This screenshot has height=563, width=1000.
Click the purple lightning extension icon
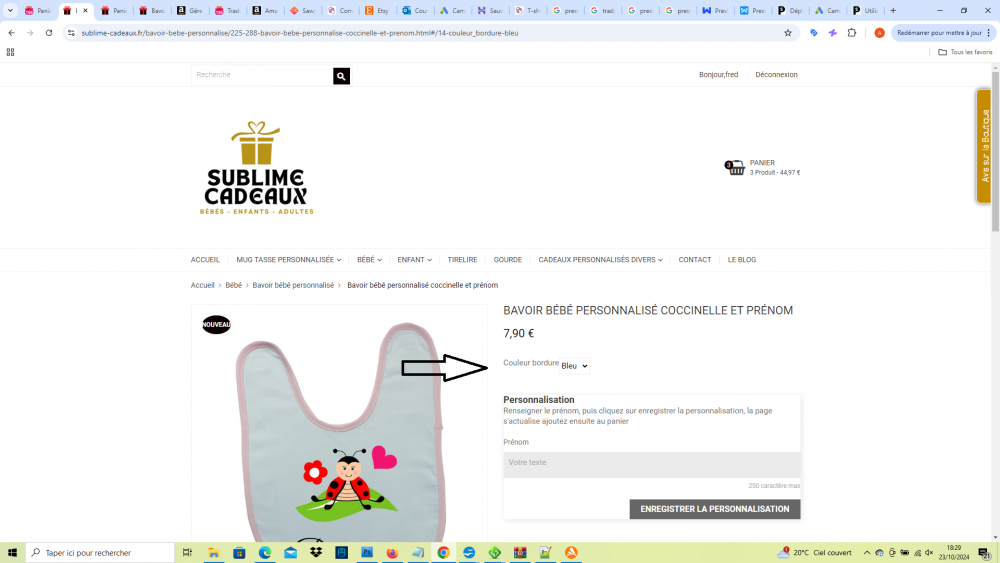point(833,33)
